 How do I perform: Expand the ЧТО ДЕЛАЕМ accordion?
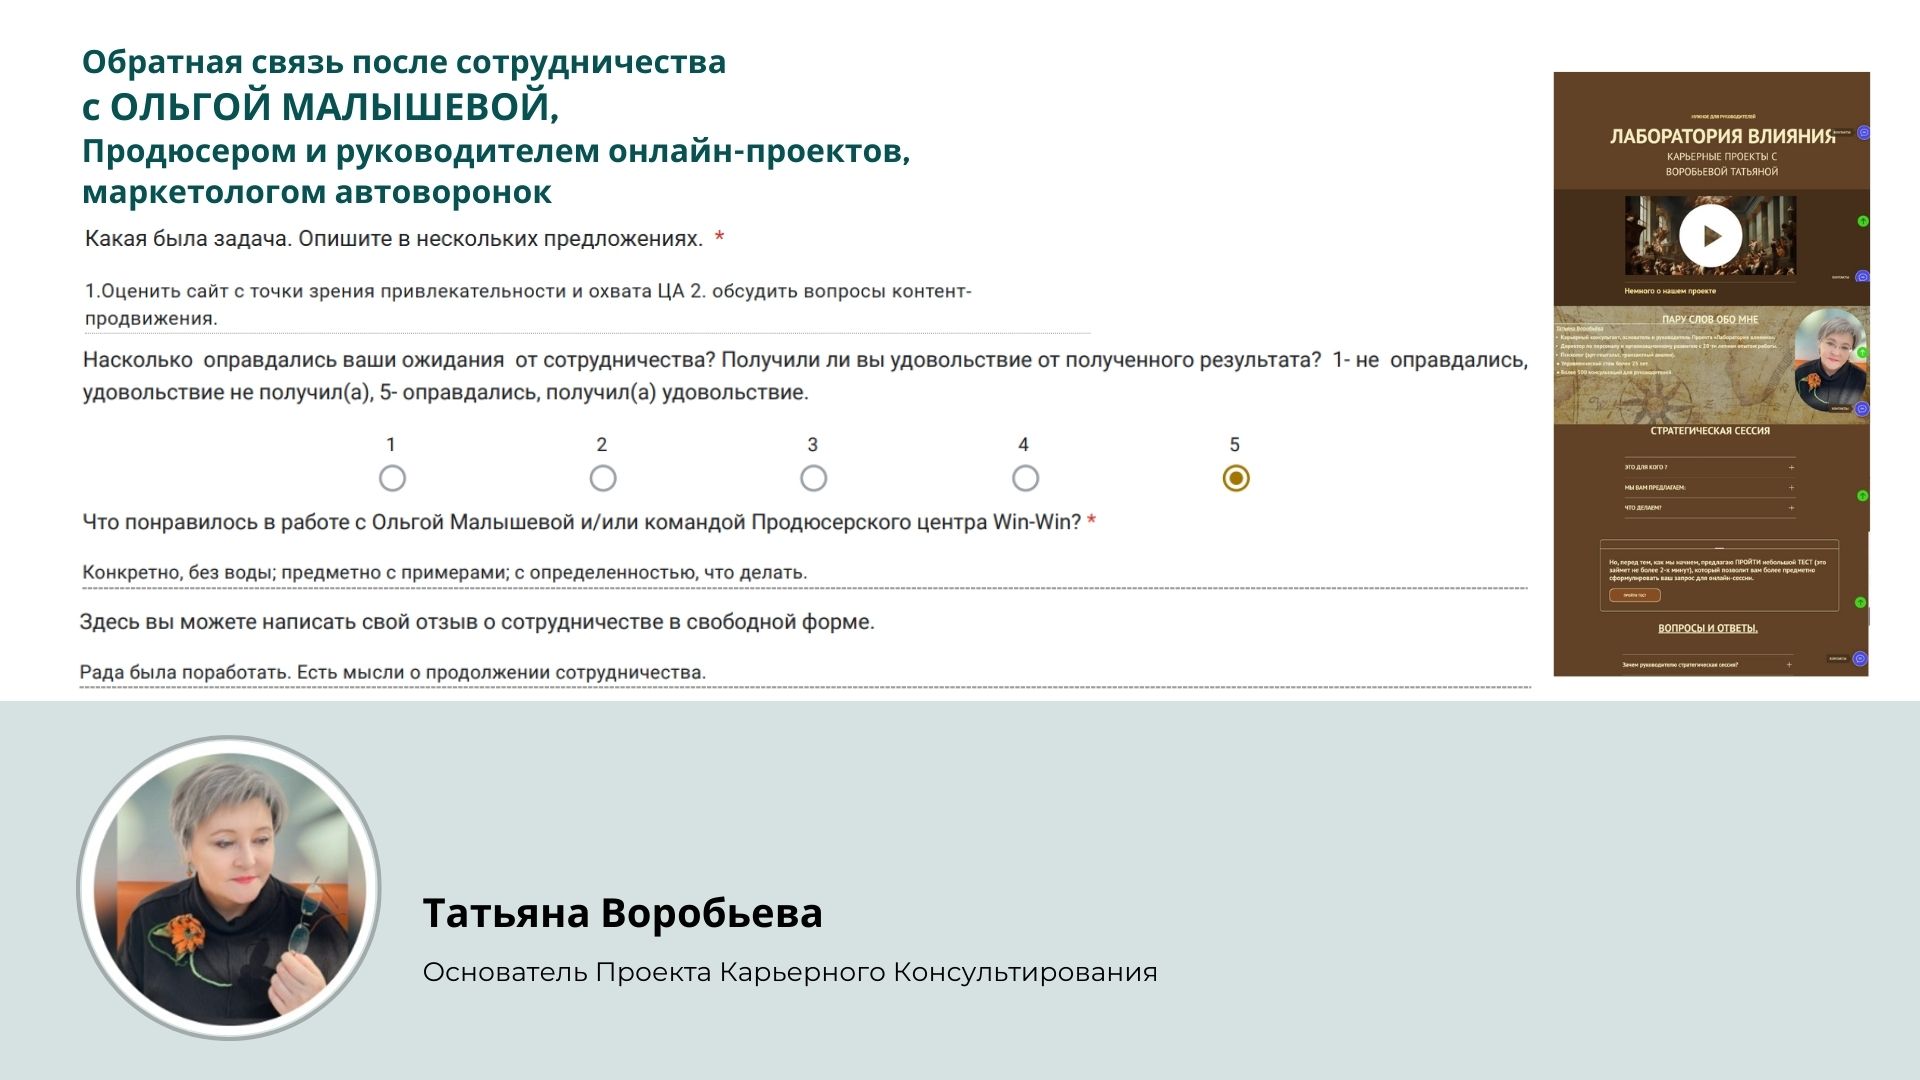coord(1791,508)
